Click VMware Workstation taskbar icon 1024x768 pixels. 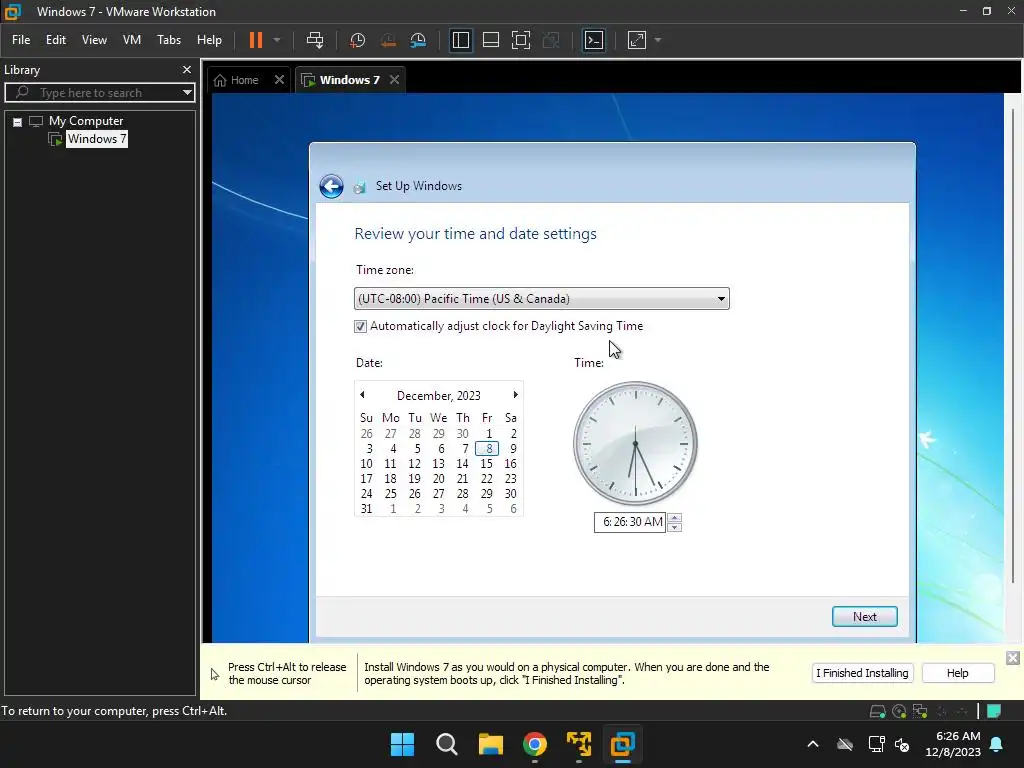pos(622,744)
